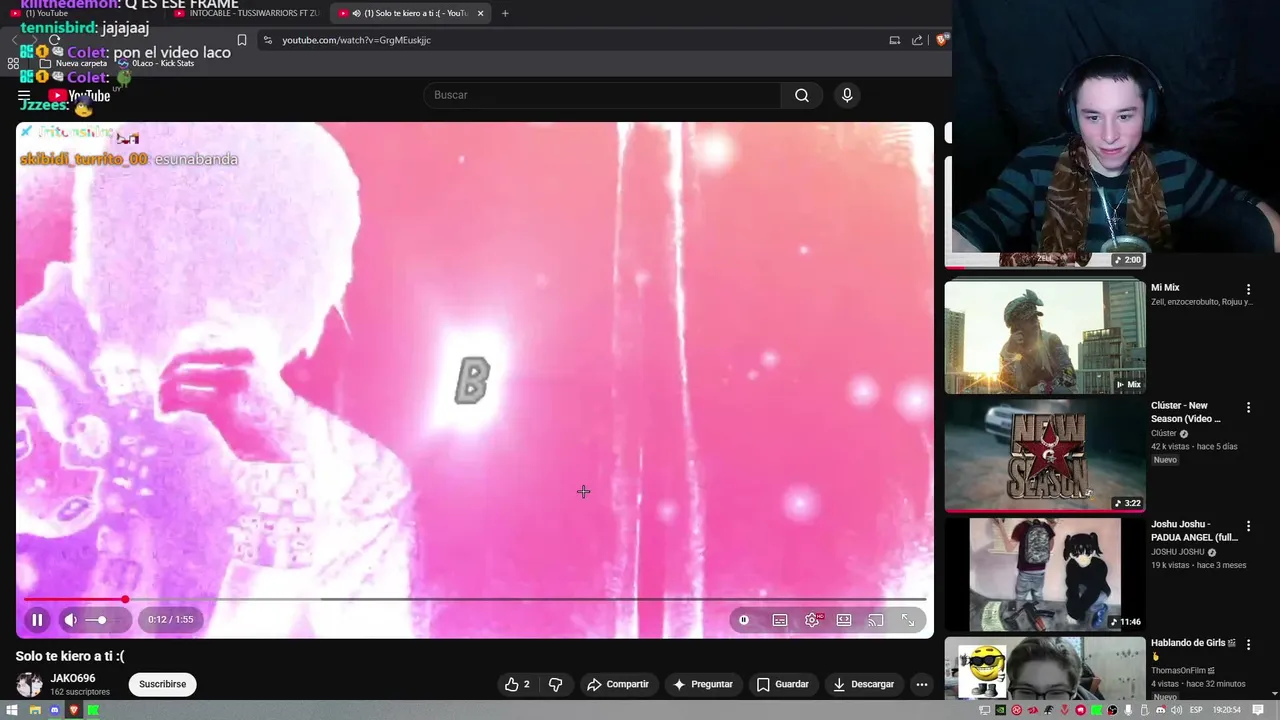Open the Nueva carpeta bookmarks folder

coord(73,63)
